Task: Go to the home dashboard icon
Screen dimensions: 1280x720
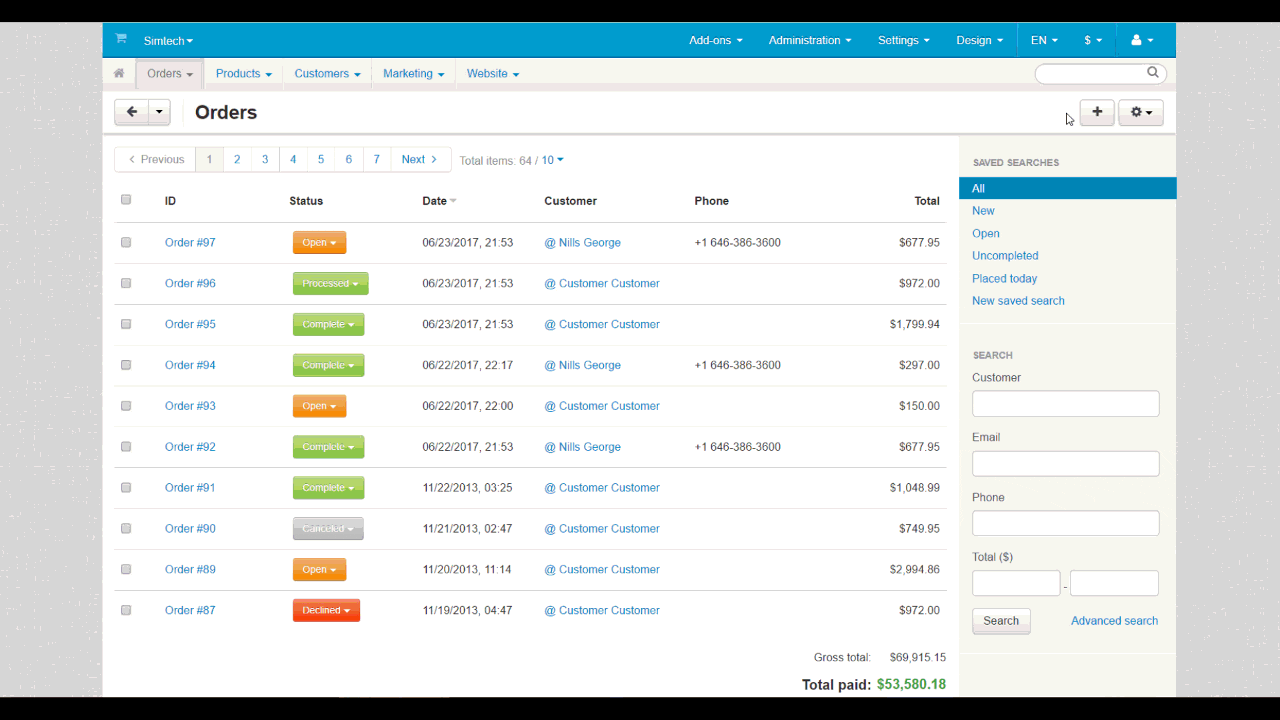Action: tap(119, 73)
